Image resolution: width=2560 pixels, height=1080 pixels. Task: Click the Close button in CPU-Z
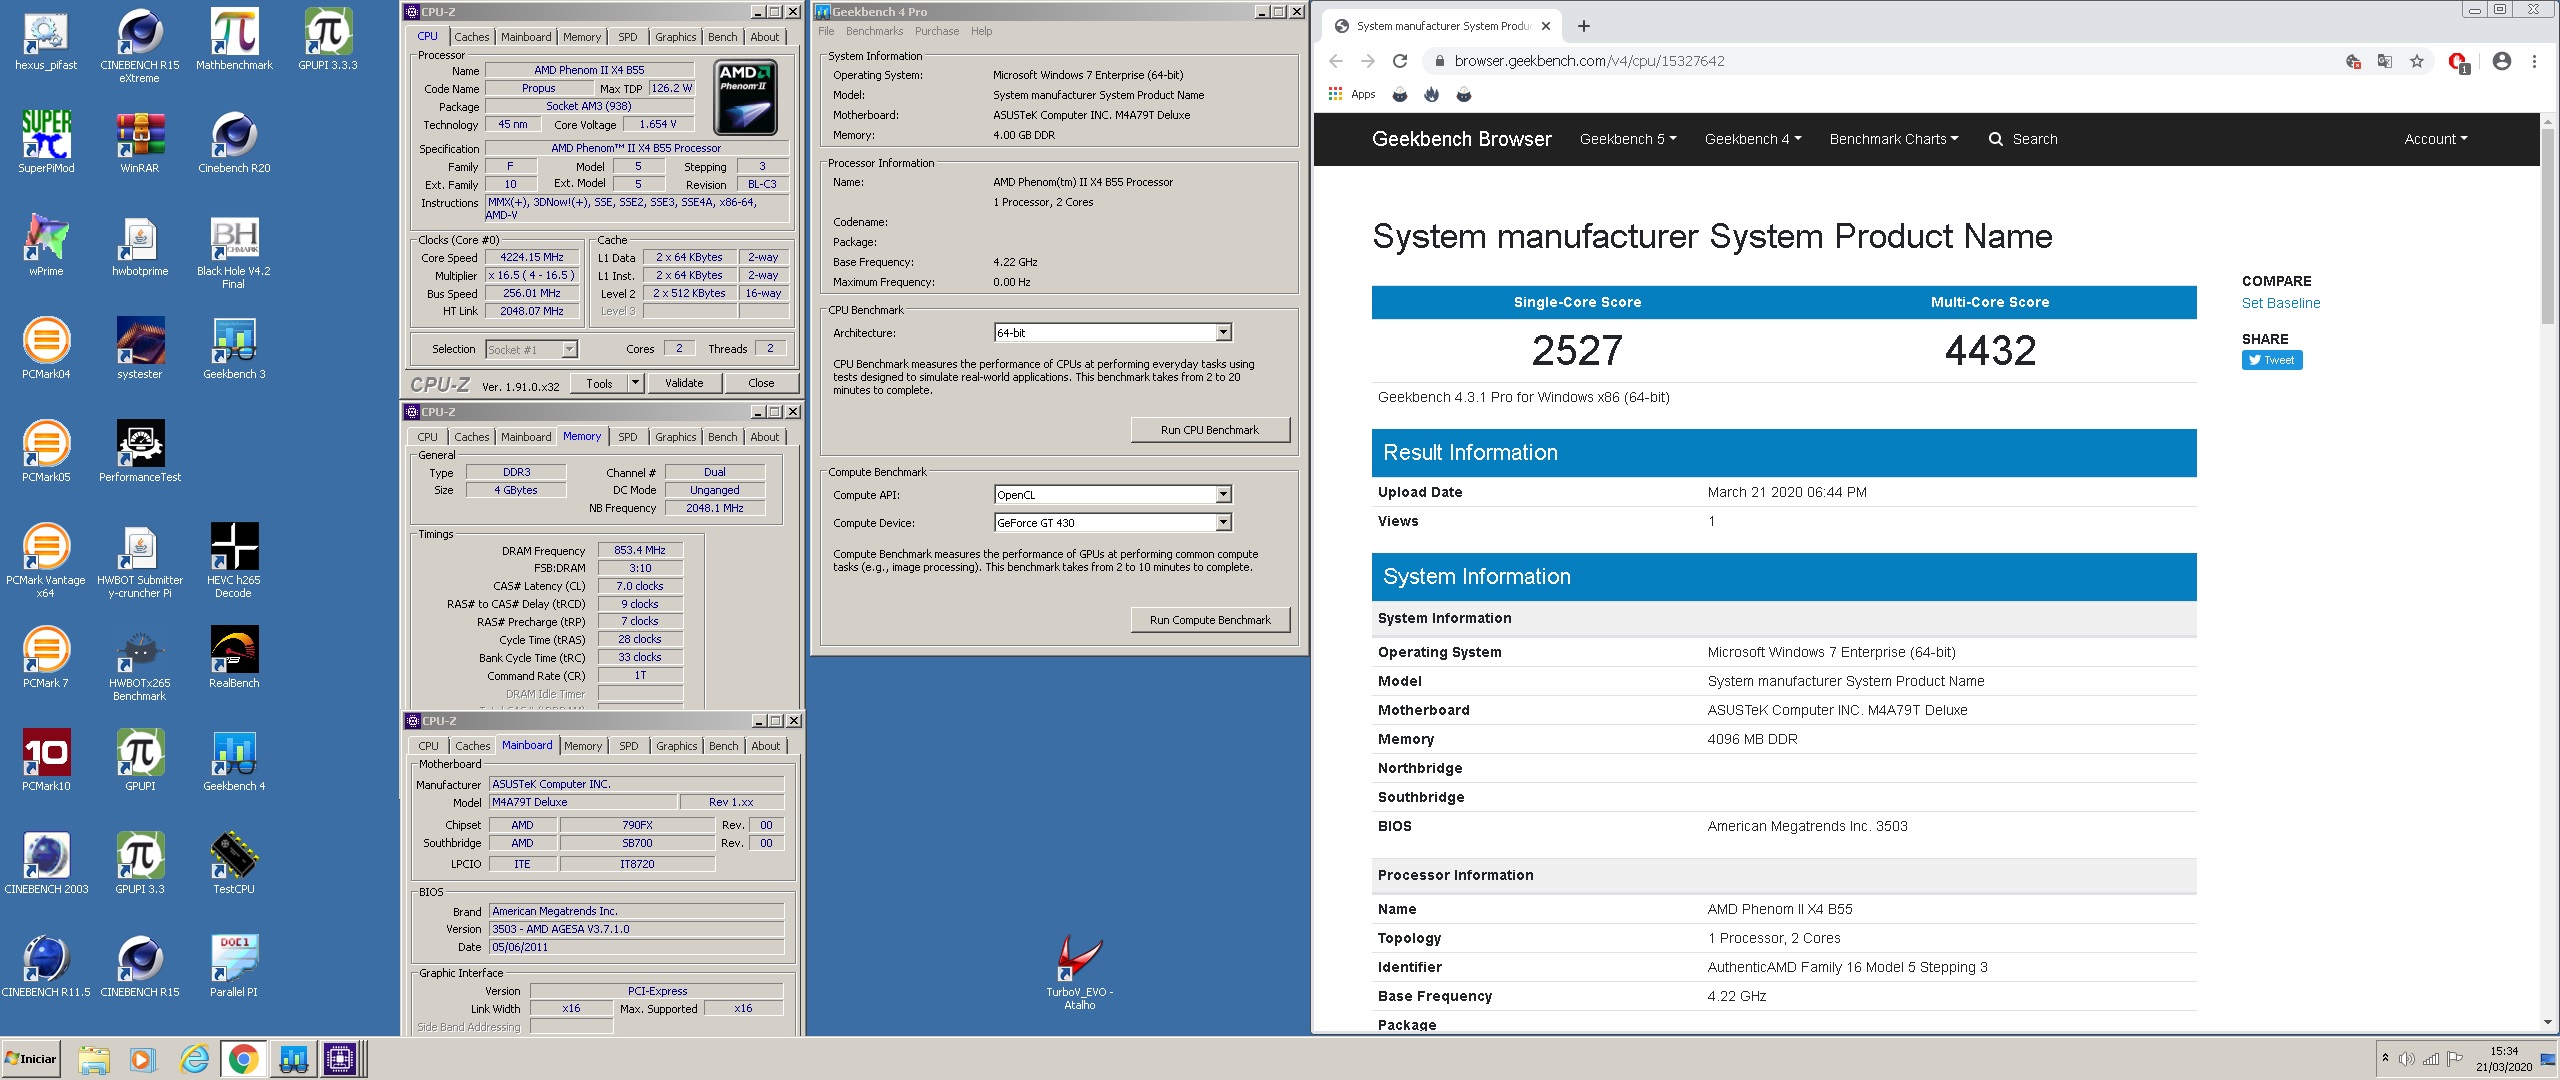tap(761, 383)
